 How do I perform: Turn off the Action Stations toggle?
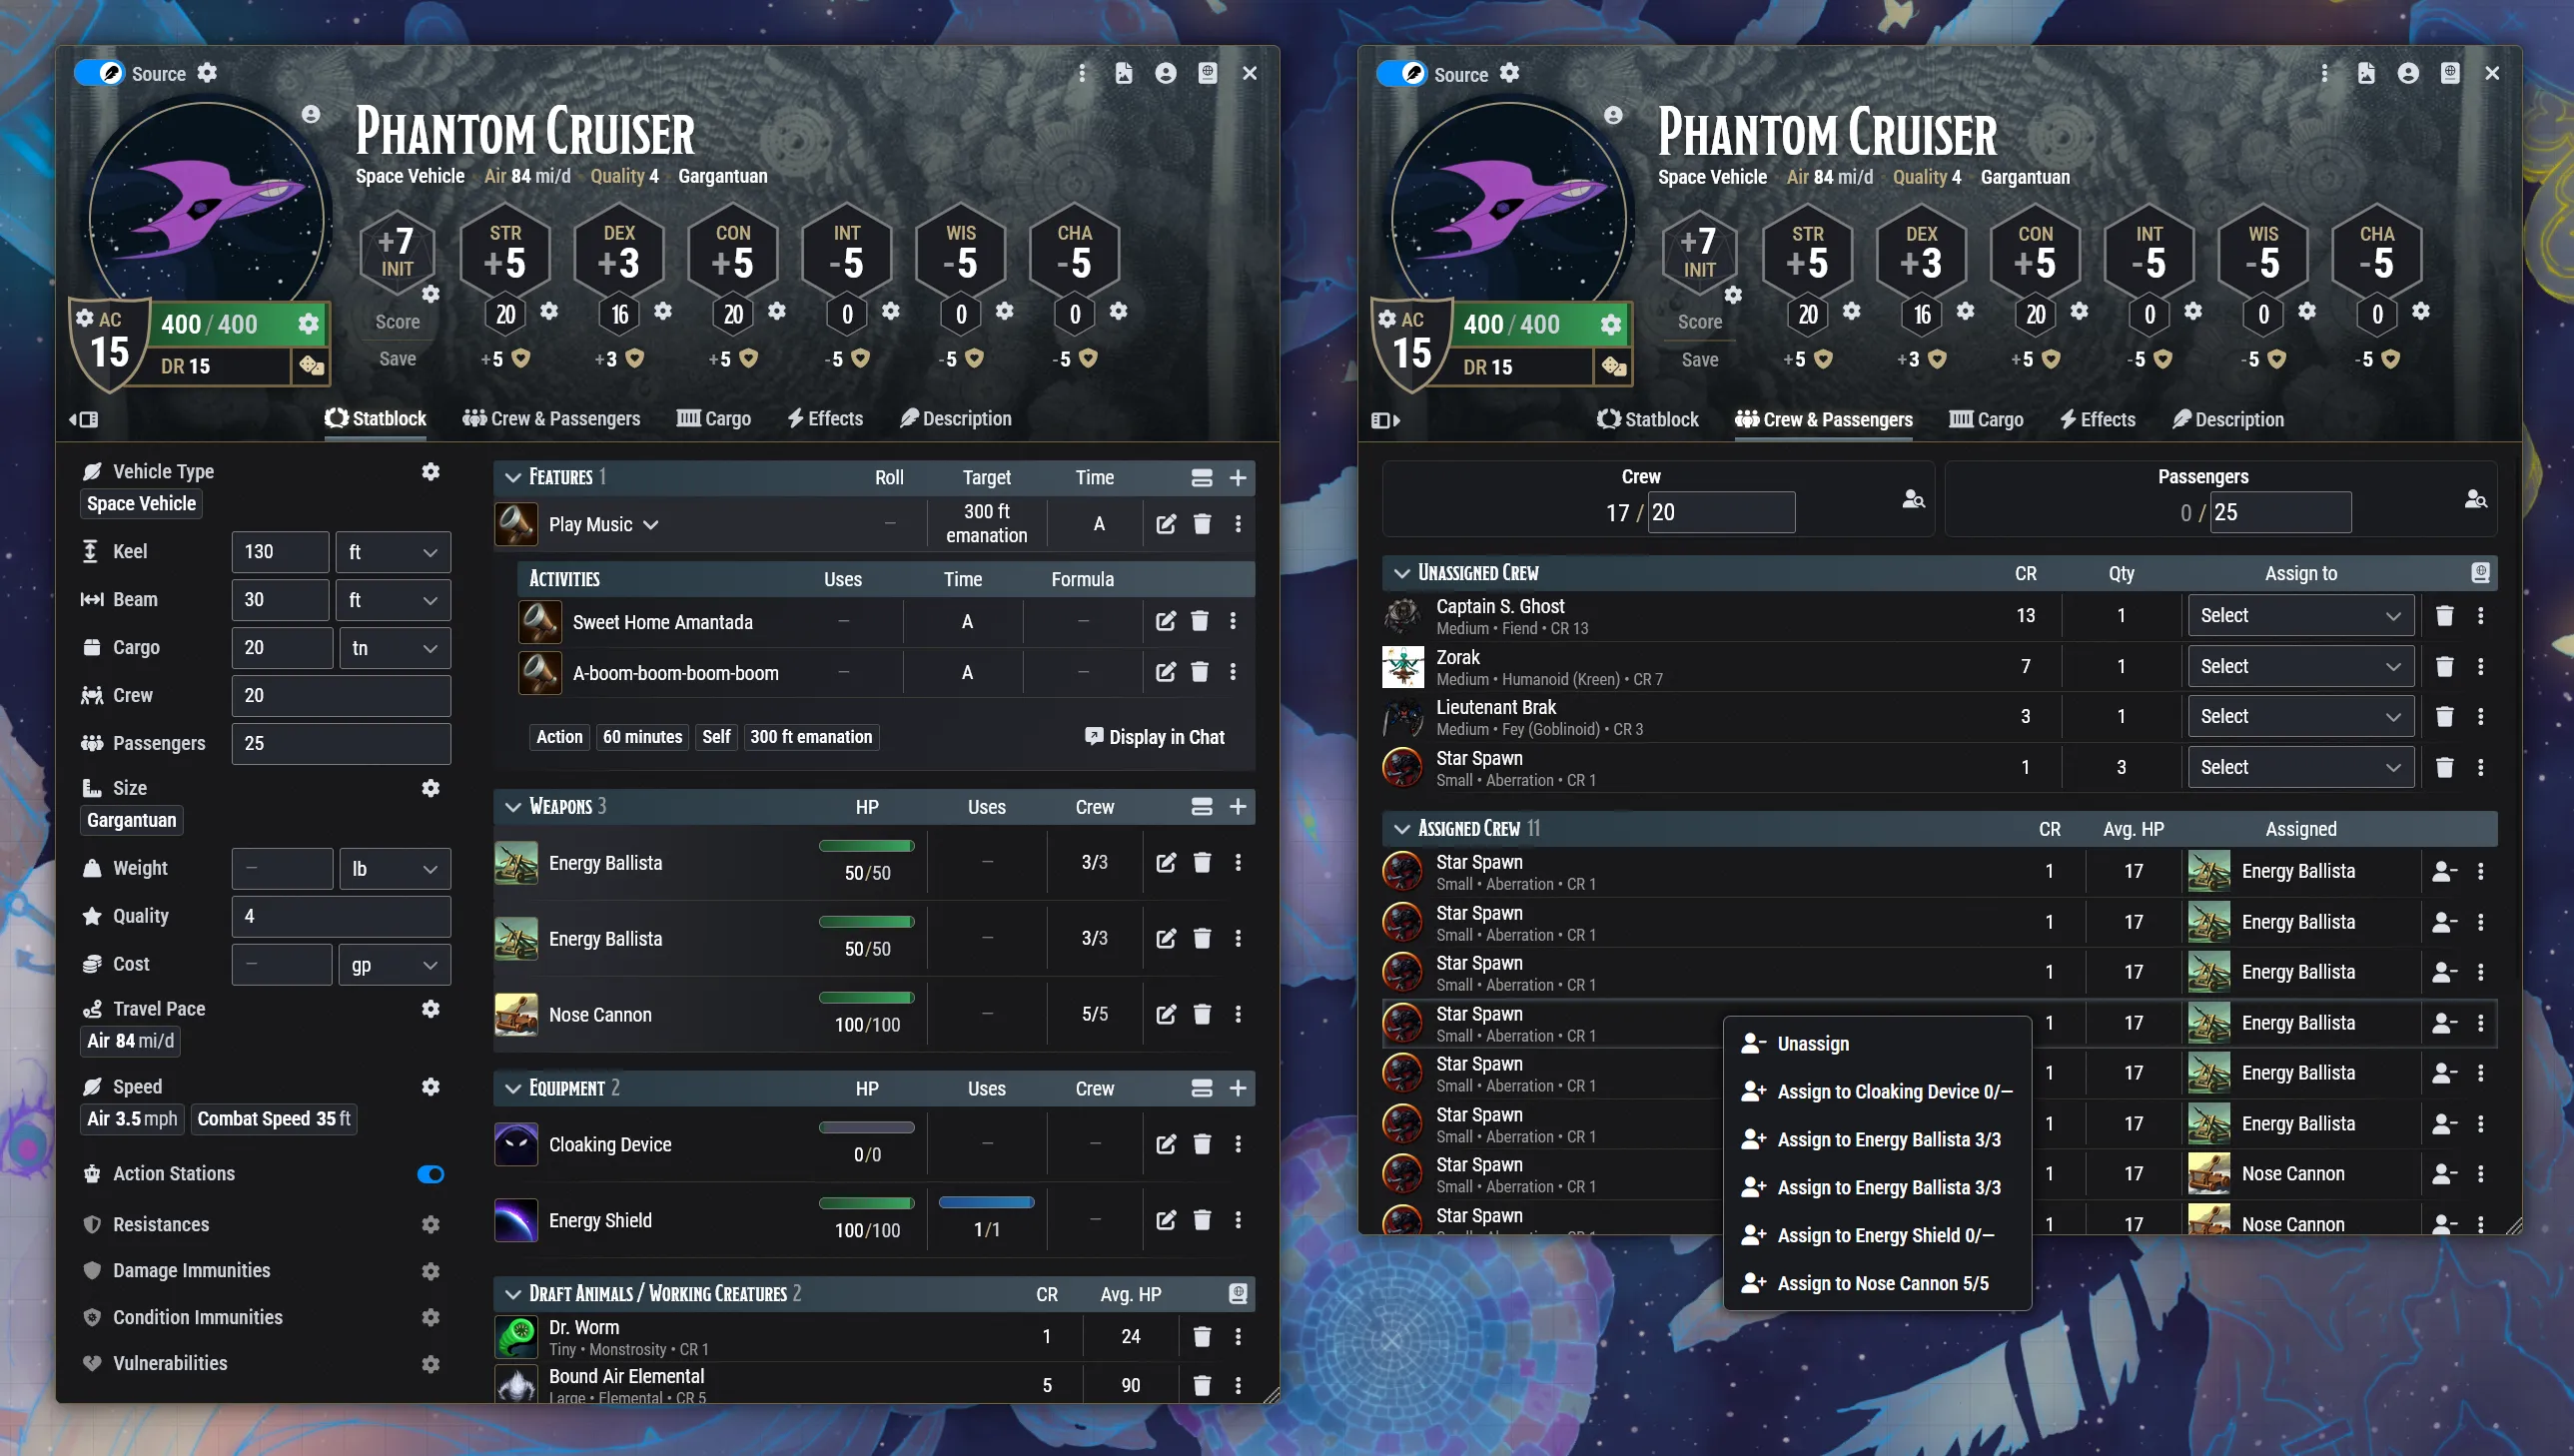pyautogui.click(x=430, y=1174)
